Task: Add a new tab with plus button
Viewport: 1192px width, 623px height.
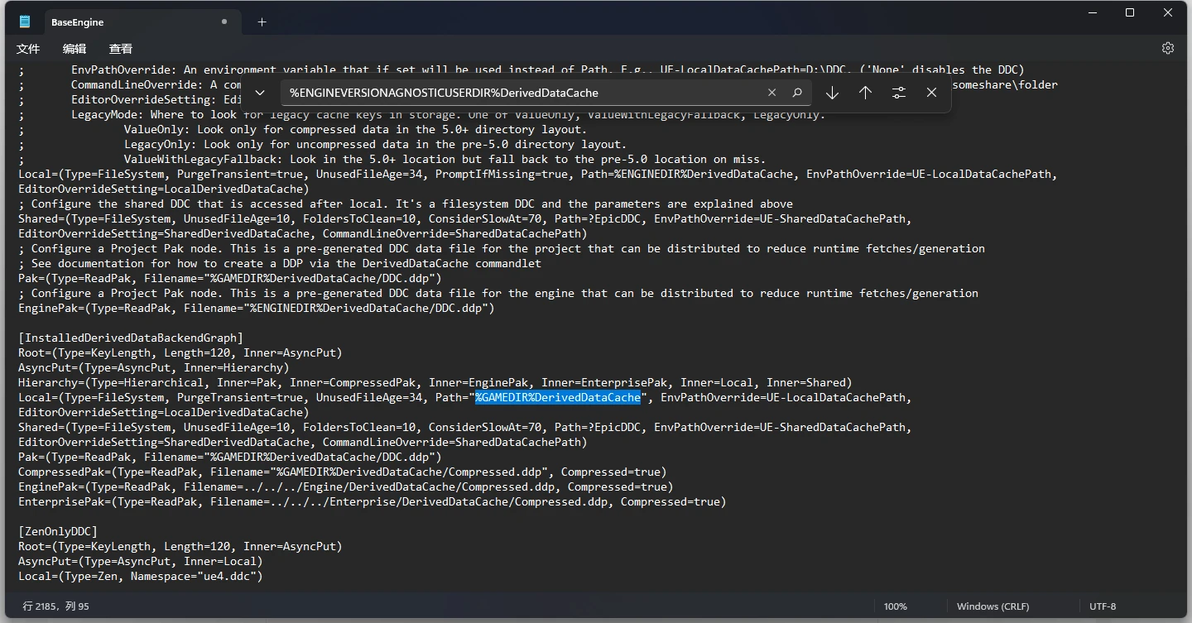Action: (262, 22)
